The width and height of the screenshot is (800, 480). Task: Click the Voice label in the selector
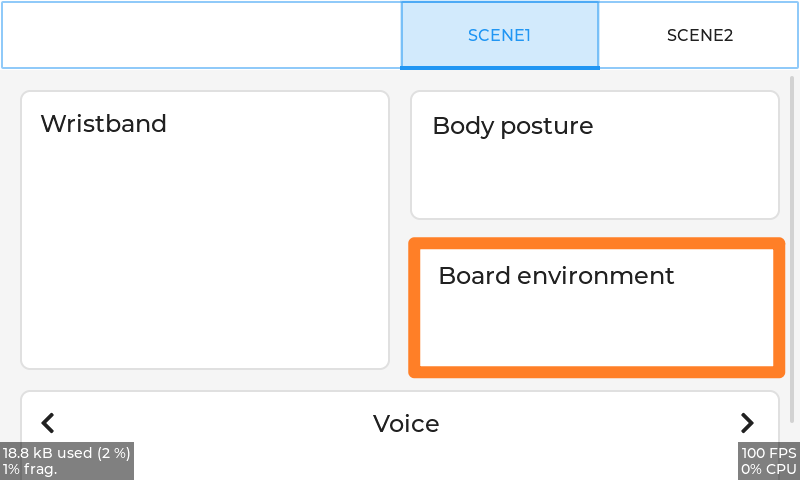[406, 424]
